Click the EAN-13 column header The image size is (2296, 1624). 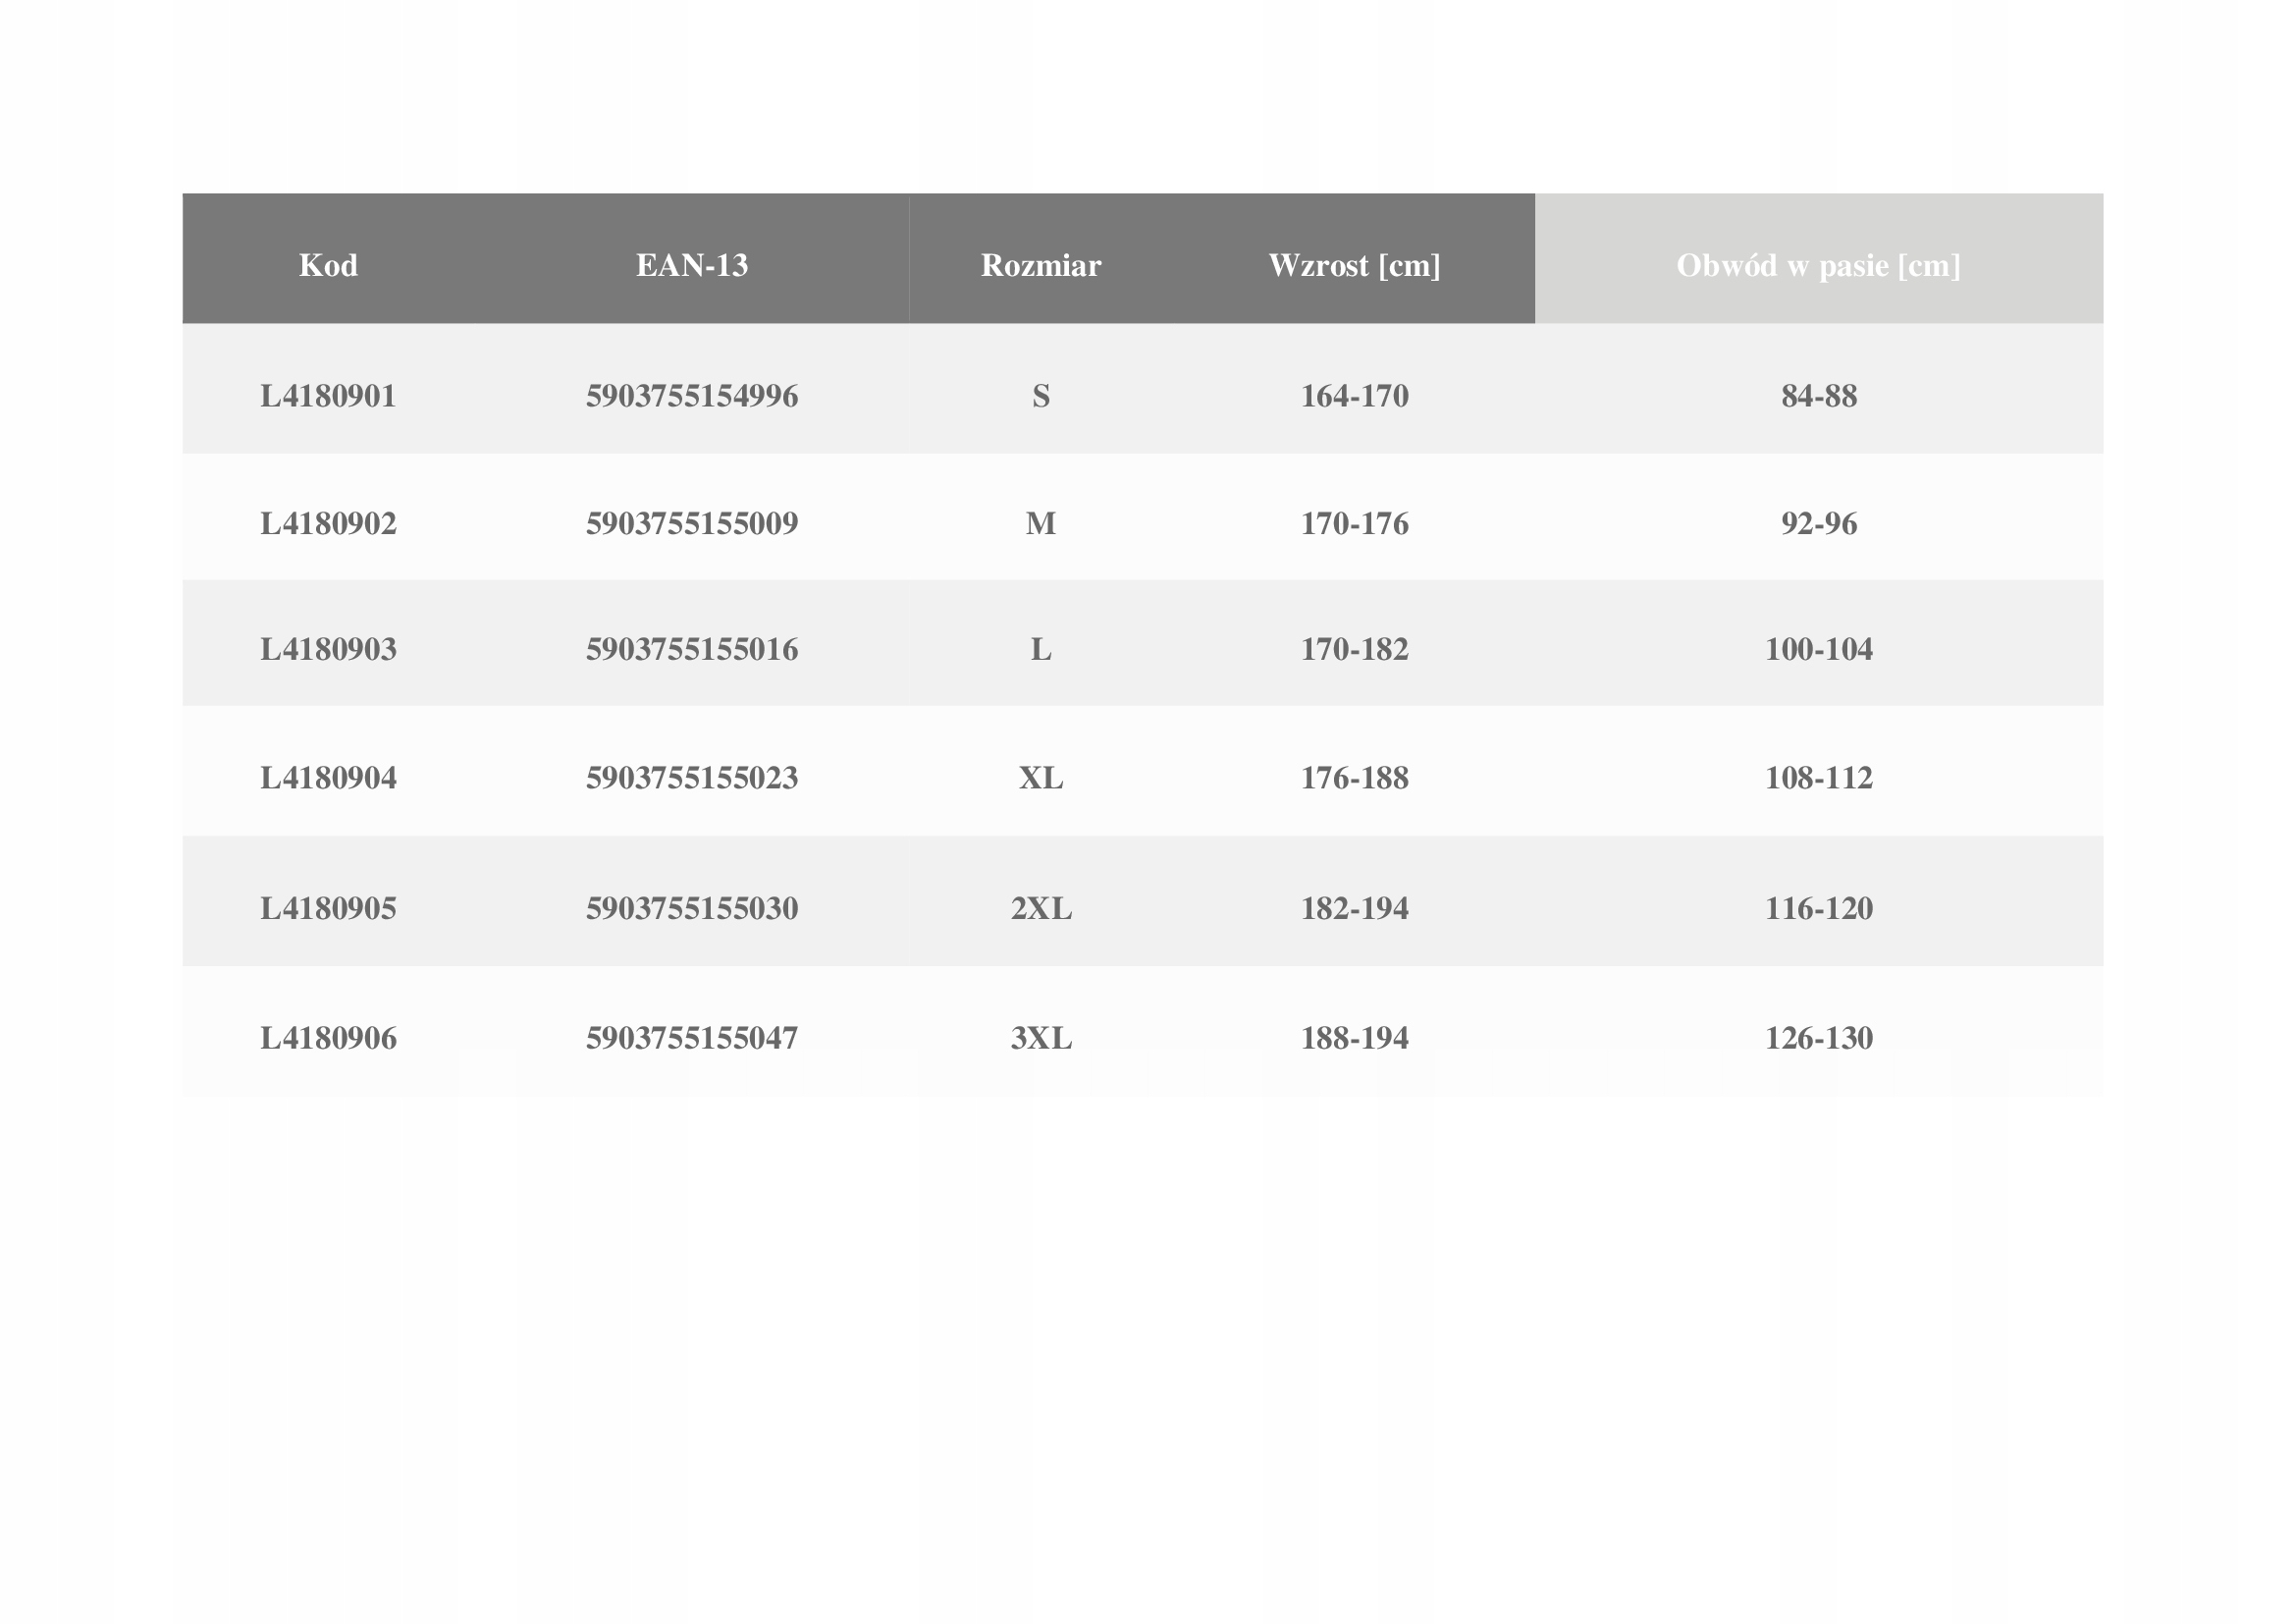(x=692, y=265)
